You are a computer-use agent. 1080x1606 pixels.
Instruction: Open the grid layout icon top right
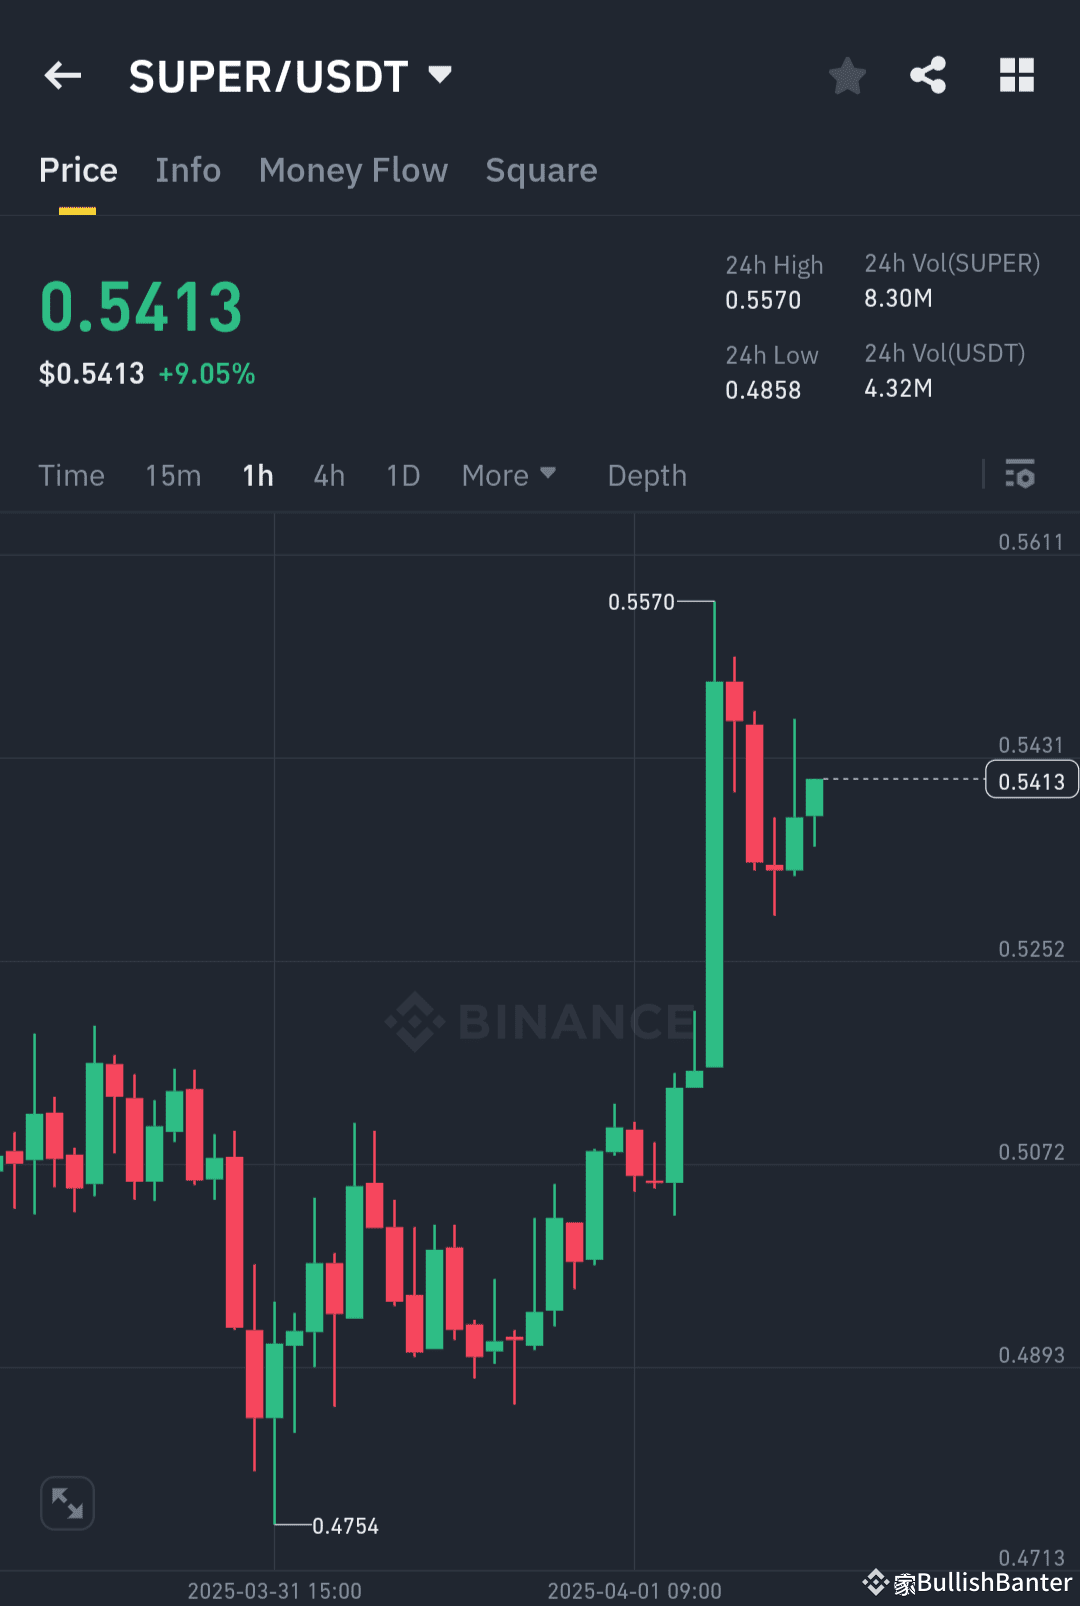click(x=1016, y=75)
